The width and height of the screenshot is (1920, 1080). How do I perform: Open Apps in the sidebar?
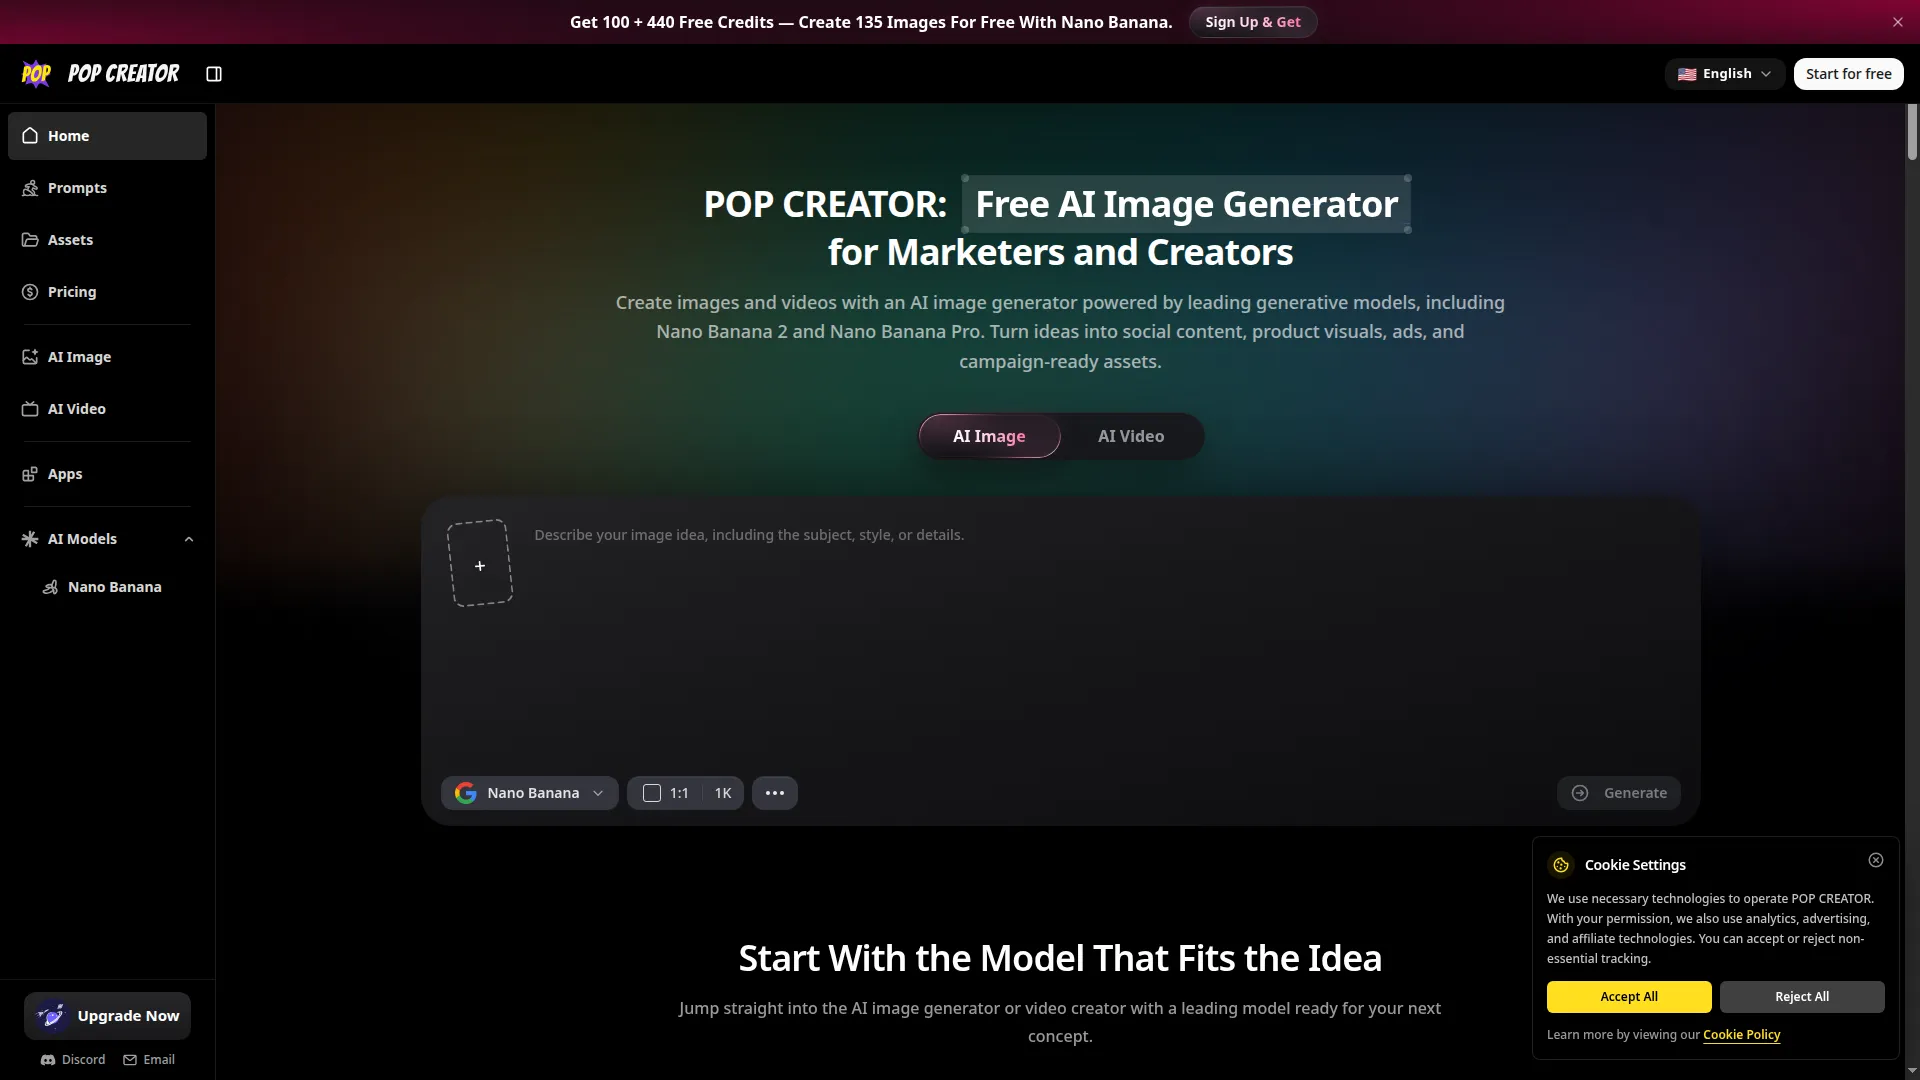pos(107,474)
